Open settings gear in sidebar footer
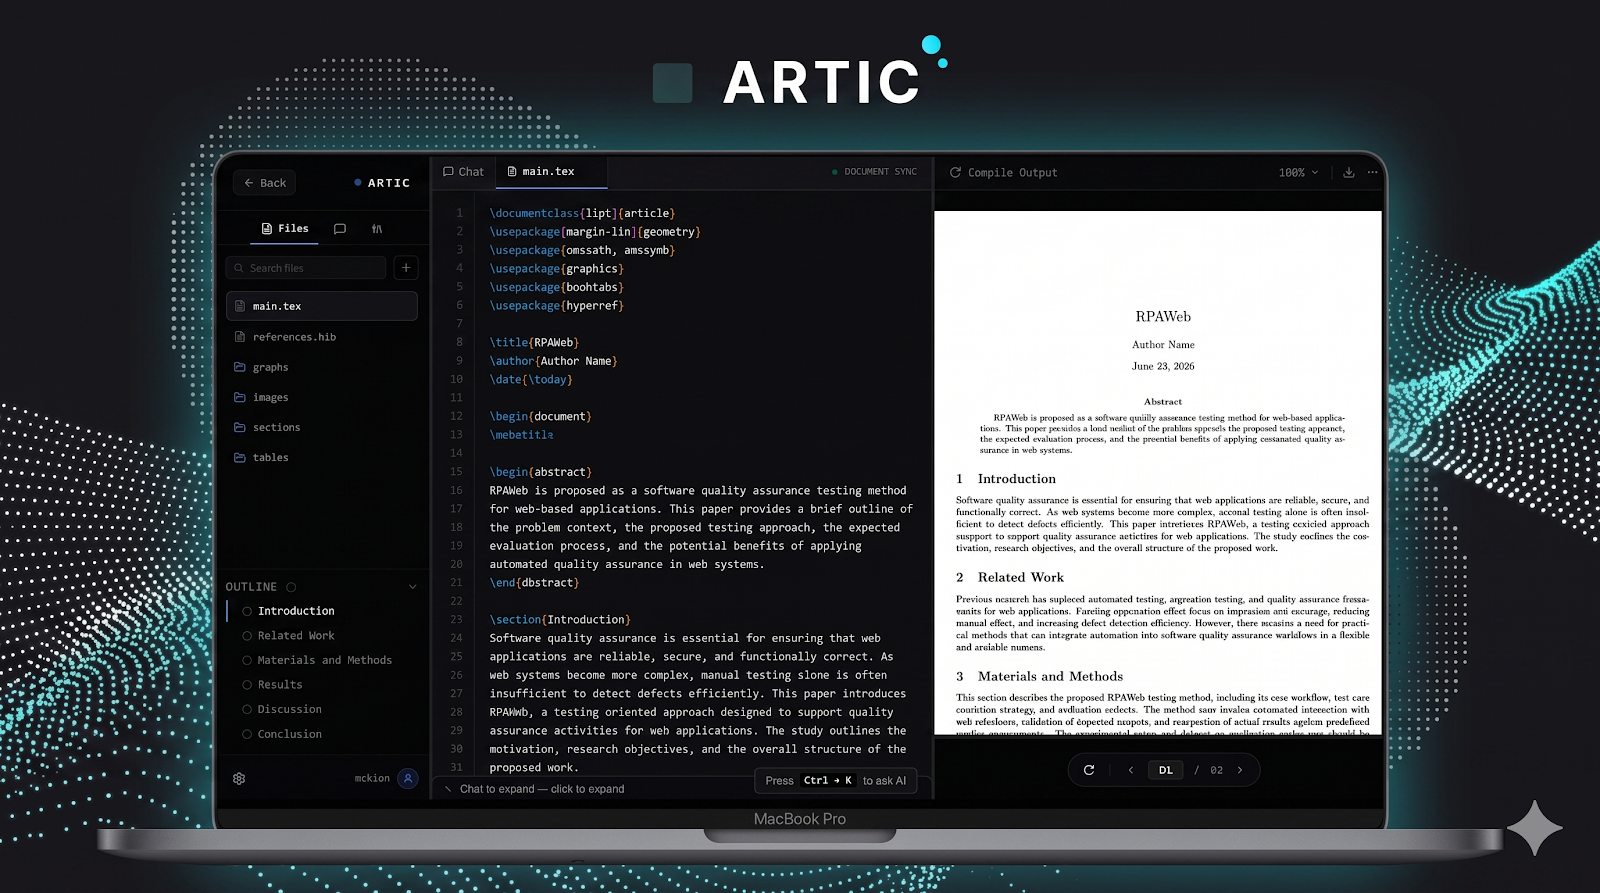1600x893 pixels. point(239,778)
